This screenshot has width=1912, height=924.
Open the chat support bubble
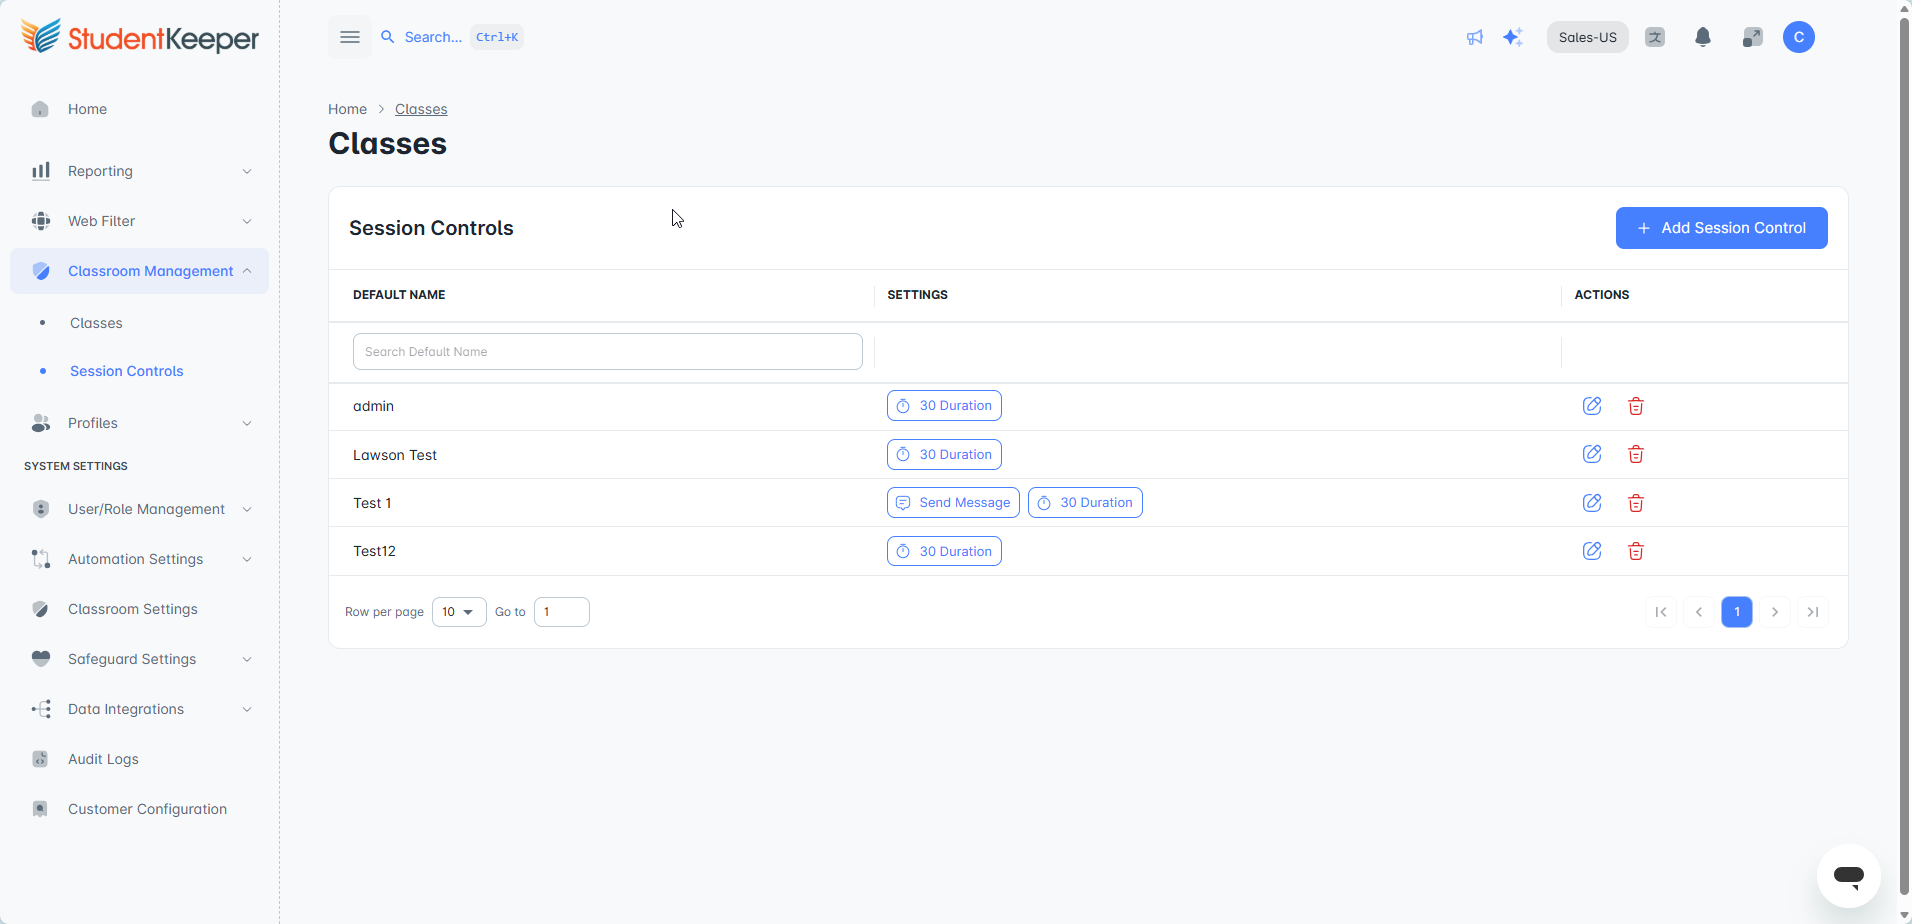click(1849, 876)
